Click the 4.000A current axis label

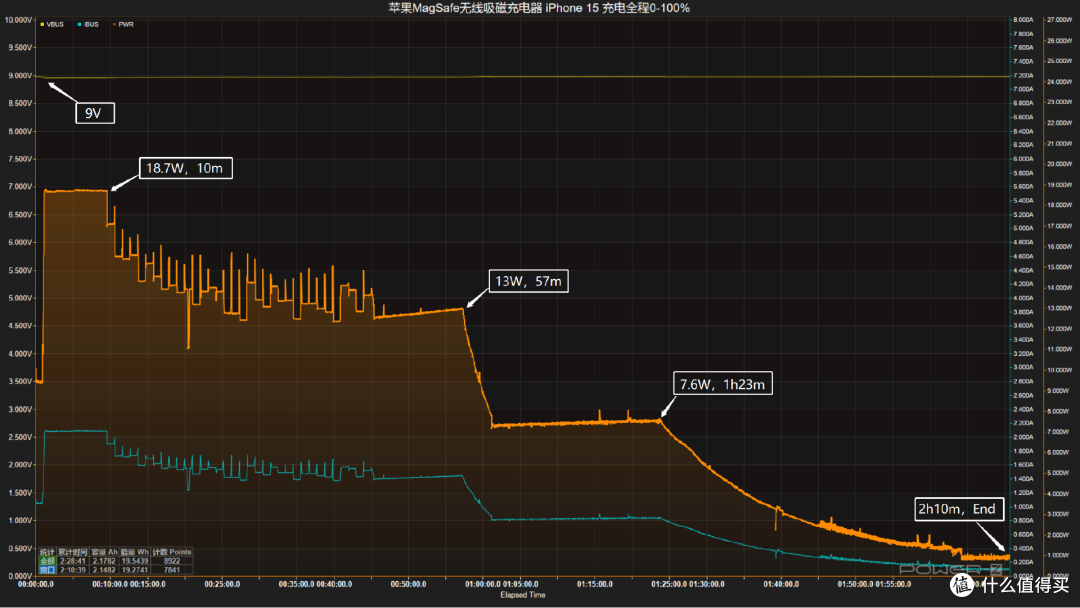pyautogui.click(x=1023, y=298)
